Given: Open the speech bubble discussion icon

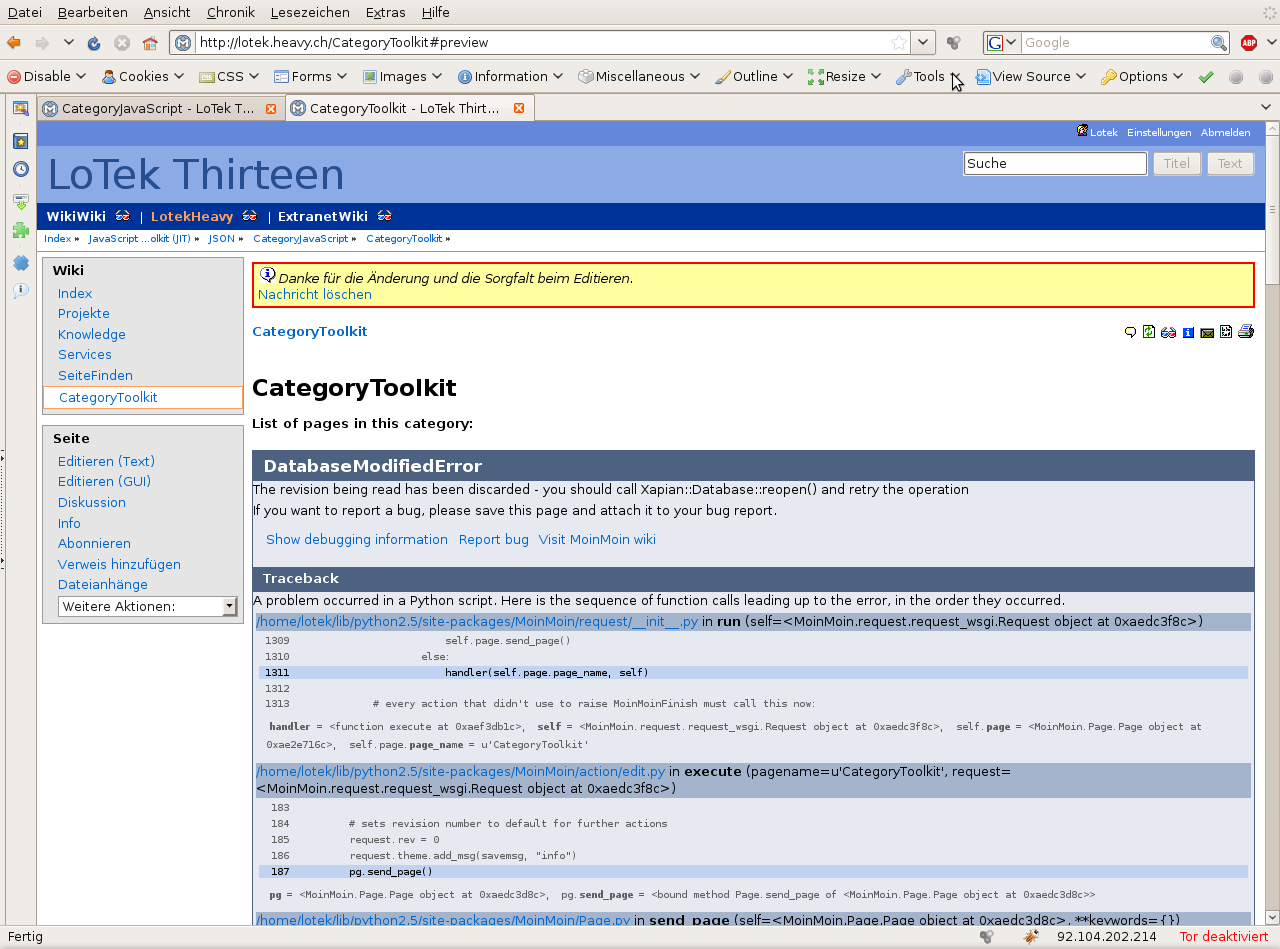Looking at the screenshot, I should [x=1131, y=332].
